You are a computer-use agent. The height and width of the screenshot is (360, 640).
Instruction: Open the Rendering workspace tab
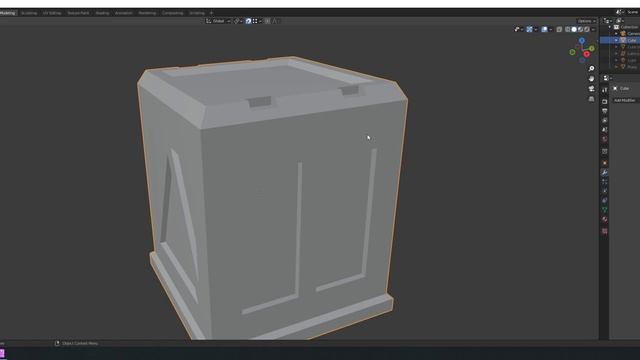click(147, 13)
